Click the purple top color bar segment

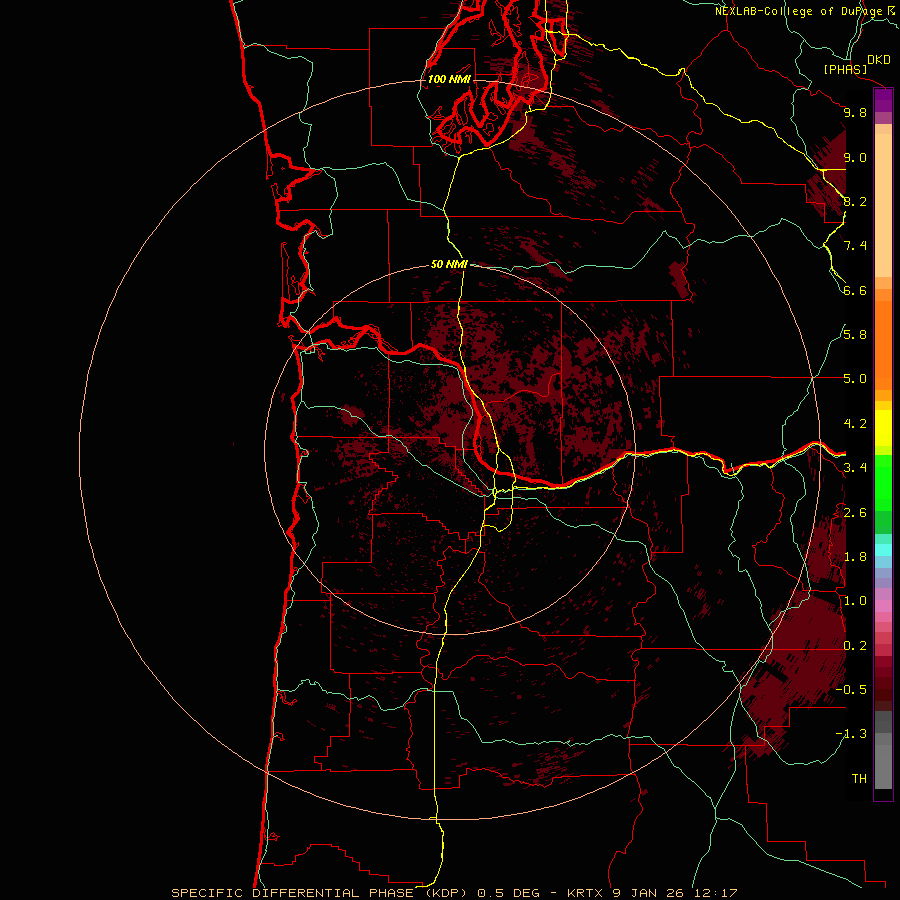click(x=883, y=100)
